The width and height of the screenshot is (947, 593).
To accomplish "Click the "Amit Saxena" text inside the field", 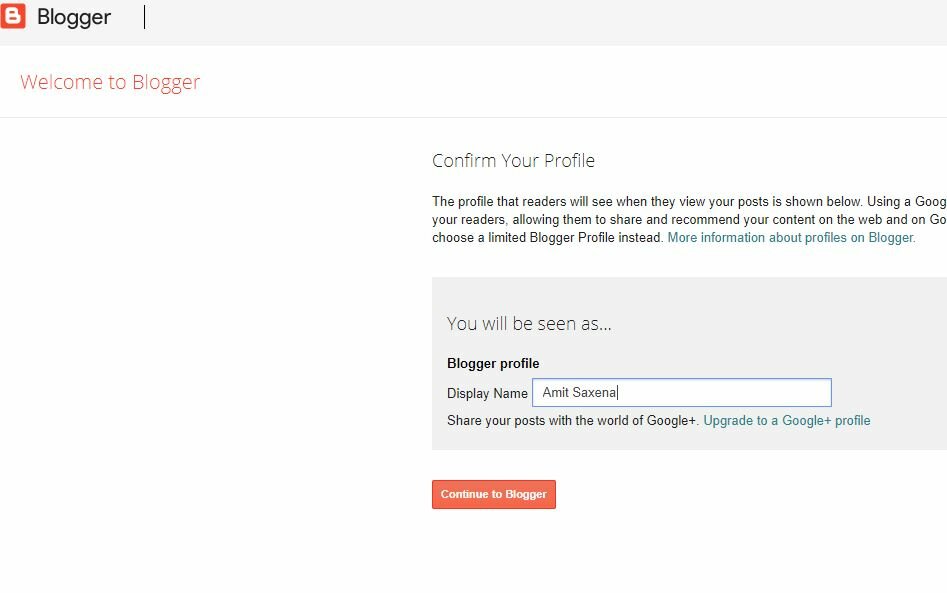I will [x=579, y=393].
